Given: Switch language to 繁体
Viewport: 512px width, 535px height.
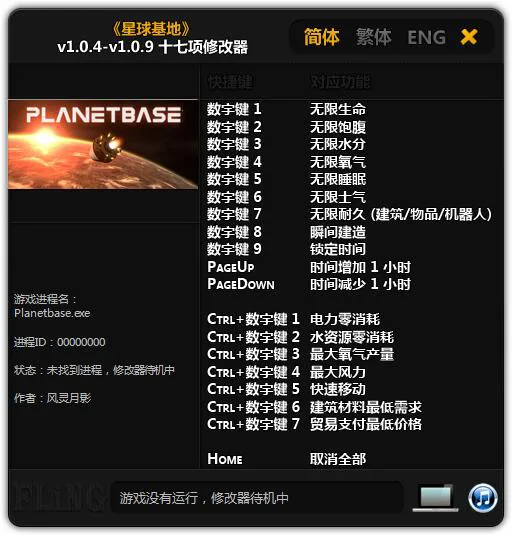Looking at the screenshot, I should pyautogui.click(x=374, y=37).
